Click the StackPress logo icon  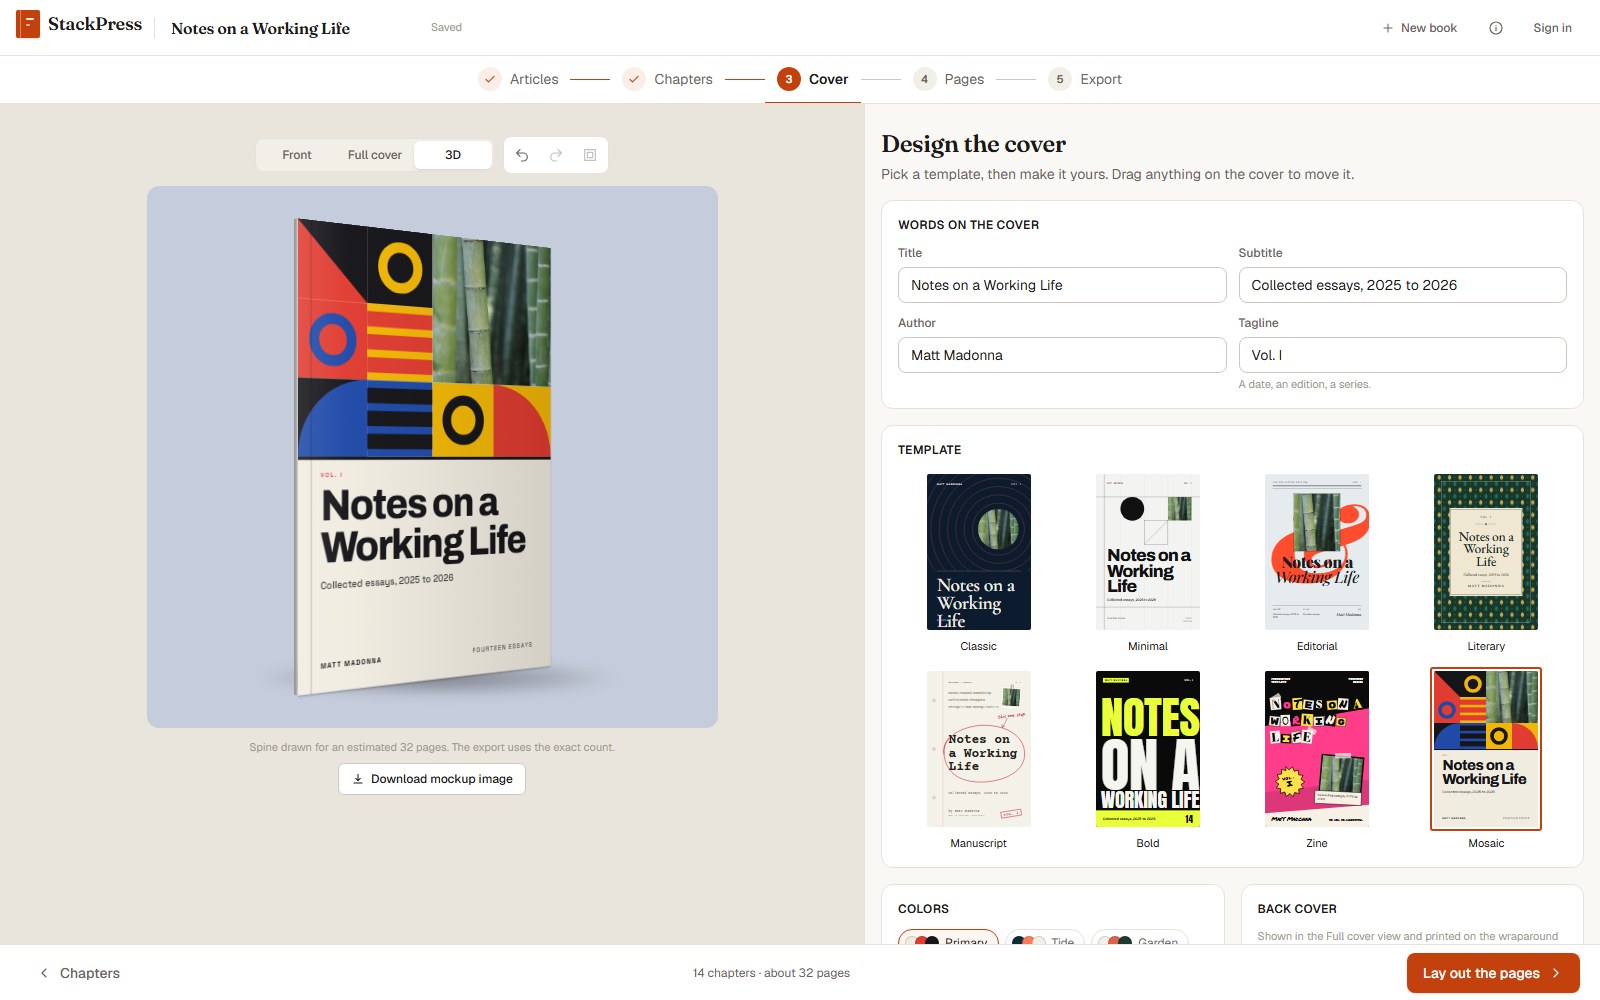[x=28, y=24]
